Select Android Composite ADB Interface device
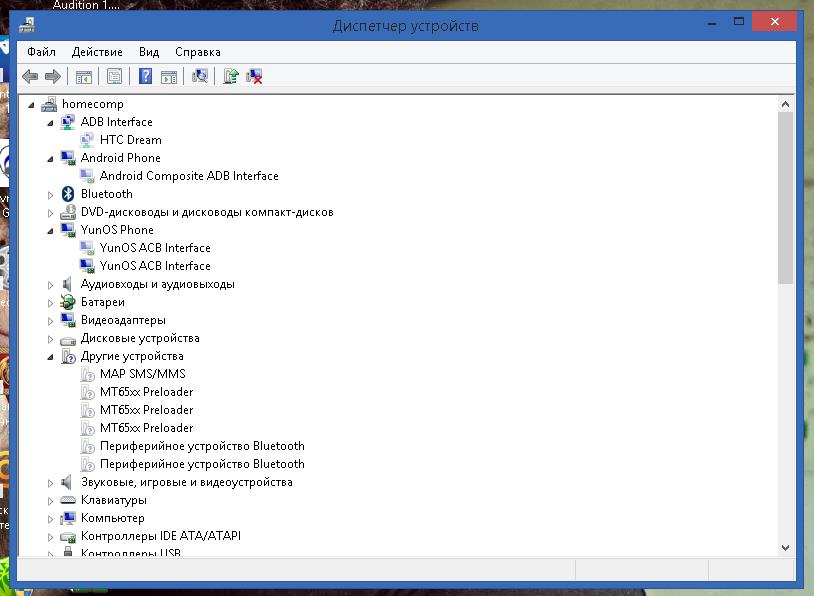The image size is (814, 596). tap(189, 176)
